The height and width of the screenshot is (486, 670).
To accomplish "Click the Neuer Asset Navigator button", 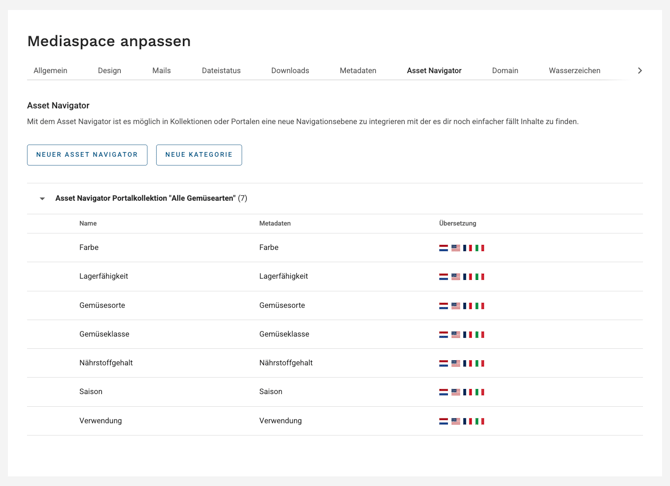I will [87, 155].
